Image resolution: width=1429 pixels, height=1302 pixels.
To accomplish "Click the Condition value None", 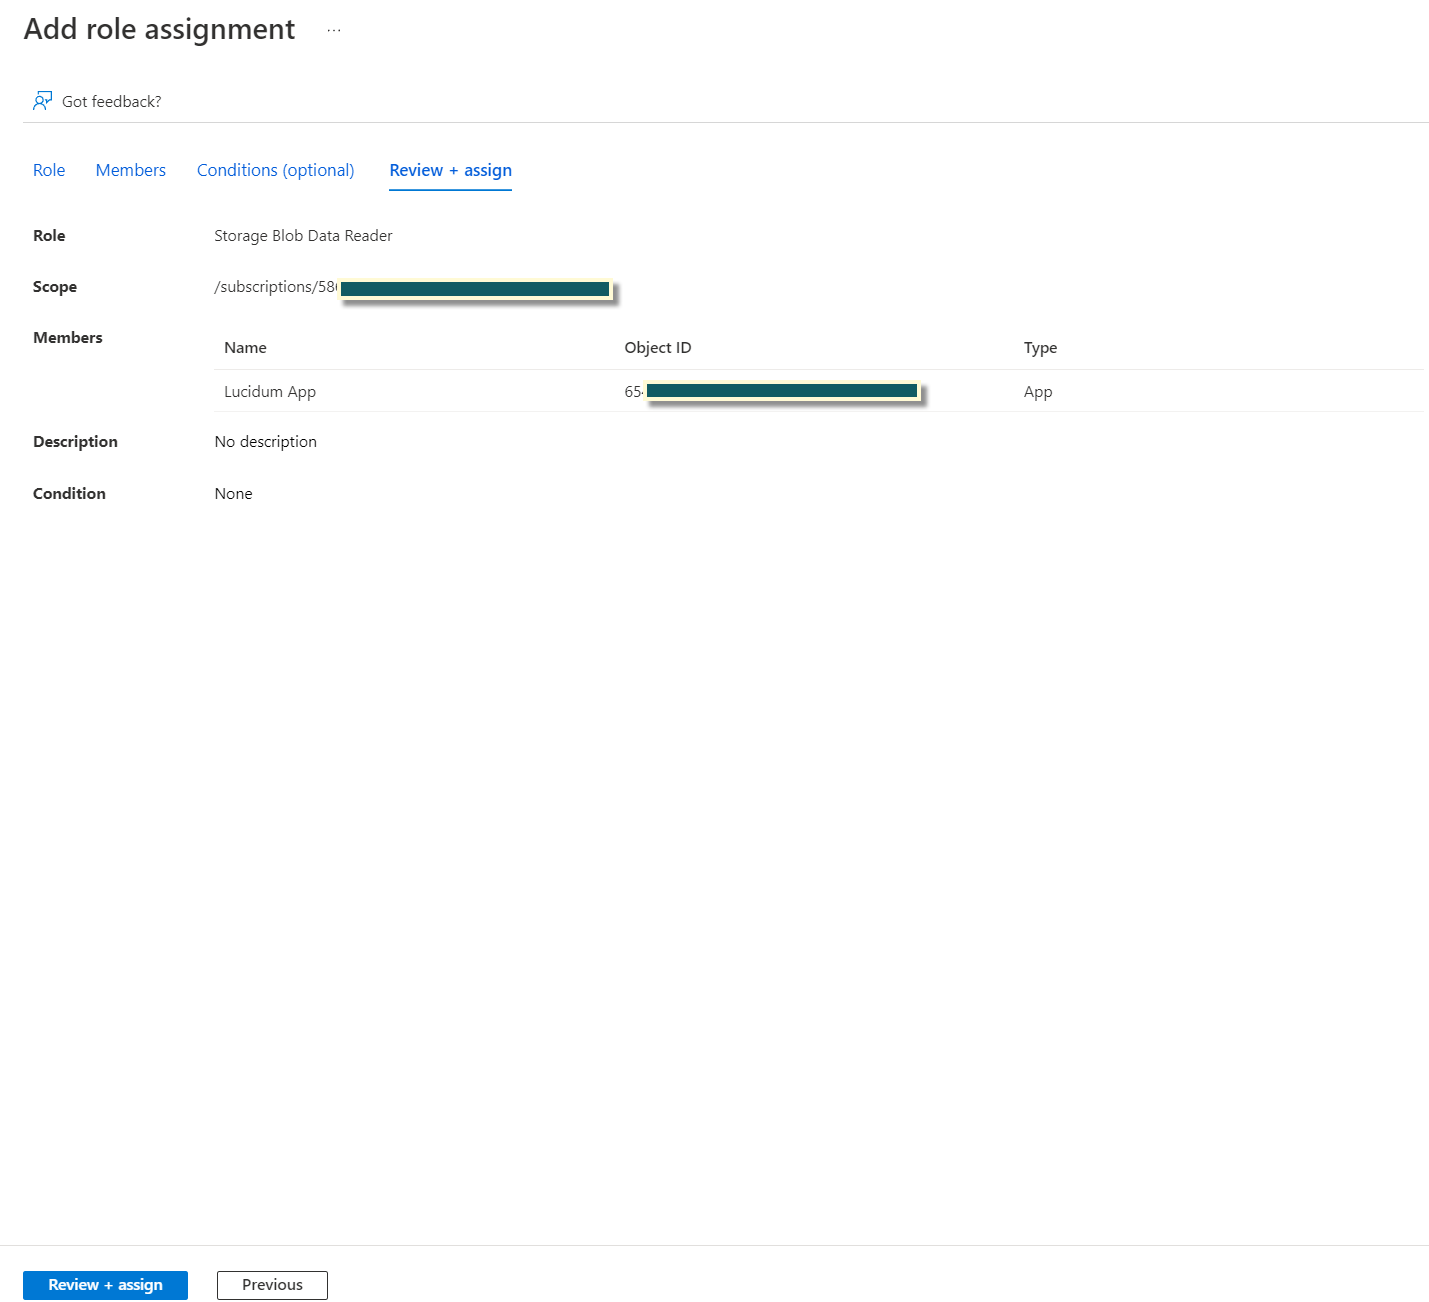I will pos(233,494).
